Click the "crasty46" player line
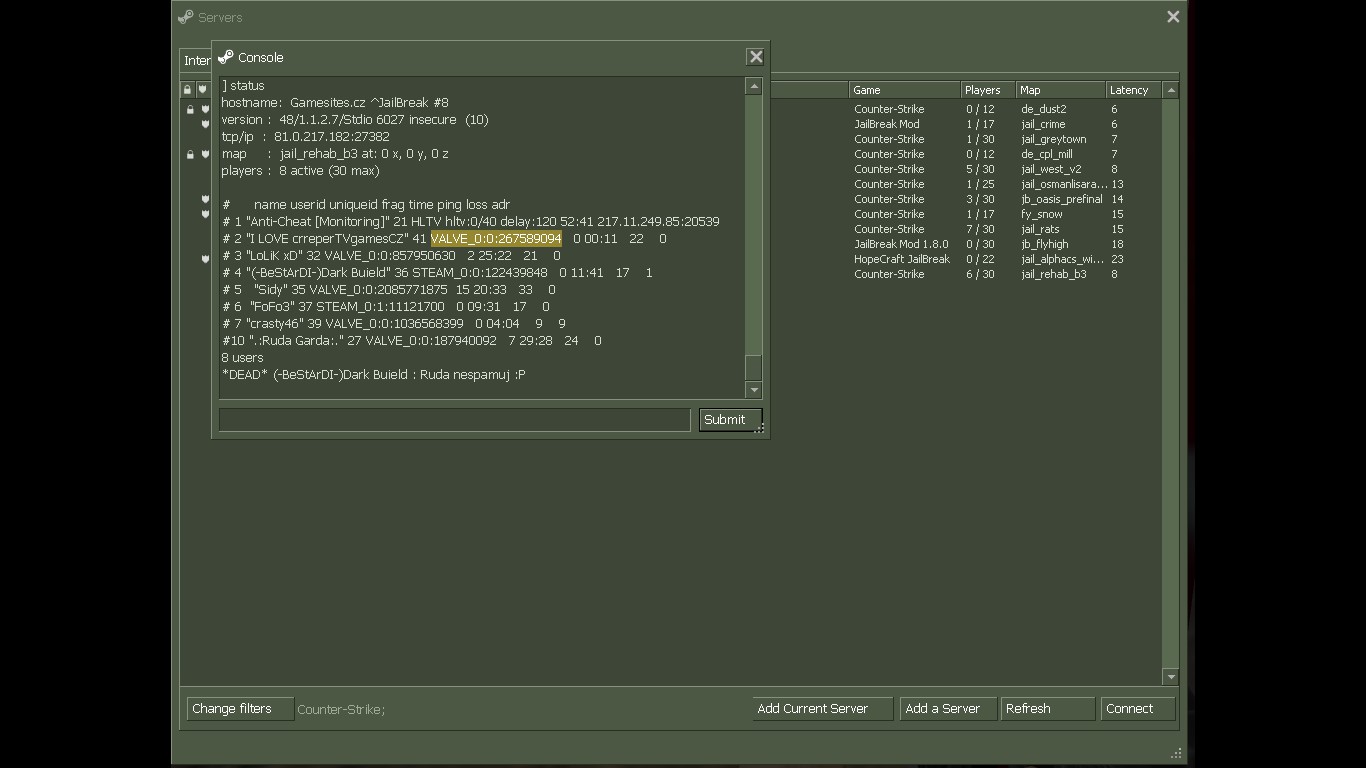Screen dimensions: 1366x768 [x=394, y=324]
